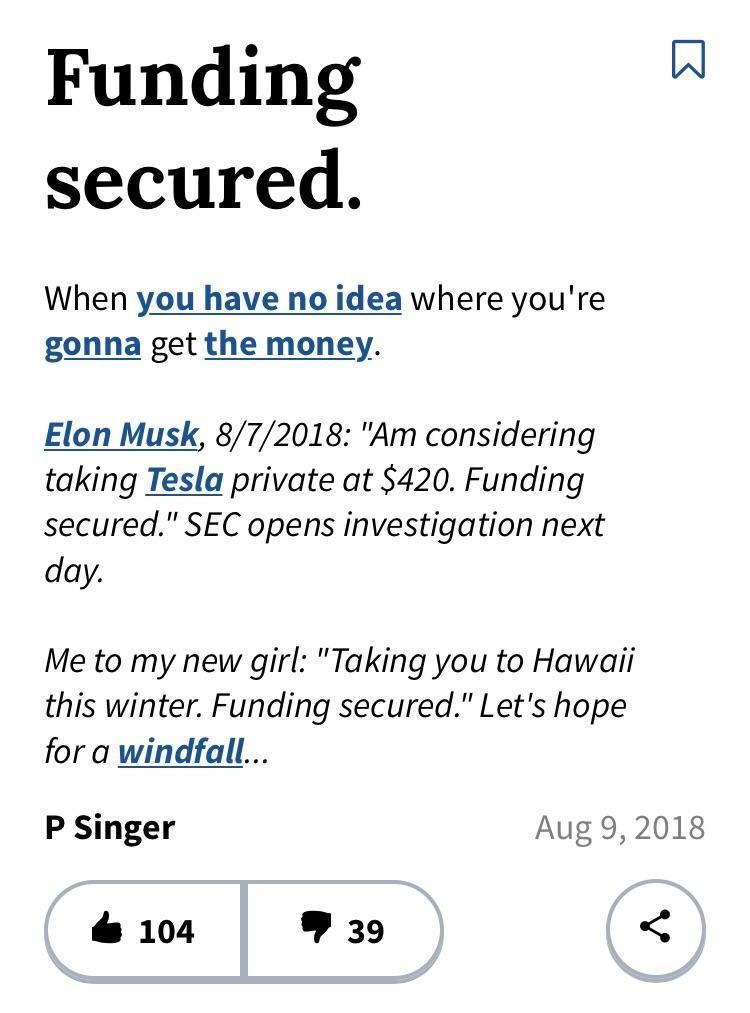Visit the Elon Musk link
Screen dimensions: 750x1013
click(x=121, y=435)
